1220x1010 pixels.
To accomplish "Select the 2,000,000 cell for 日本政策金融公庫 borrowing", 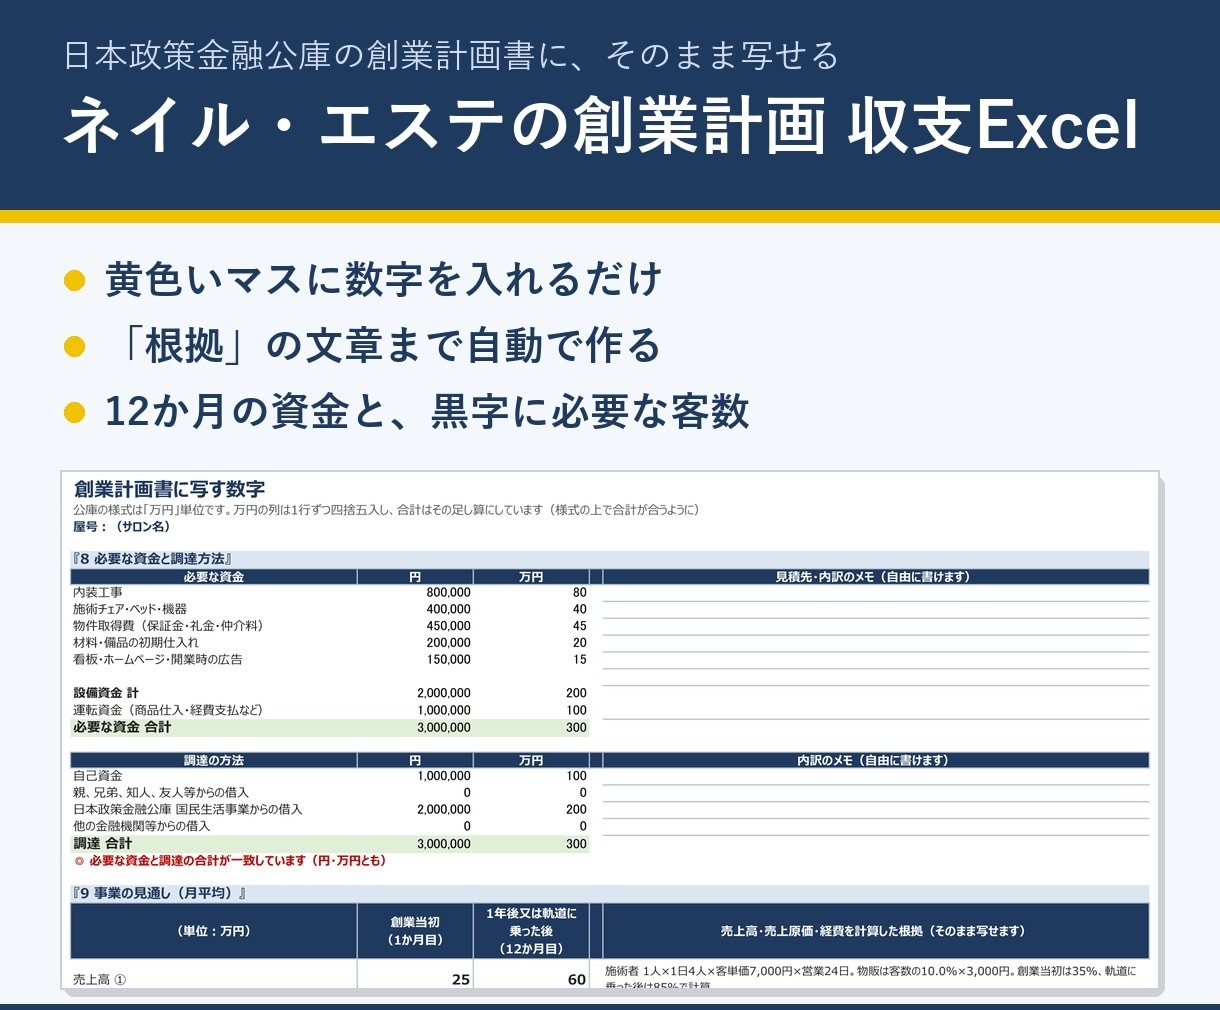I will pos(443,809).
